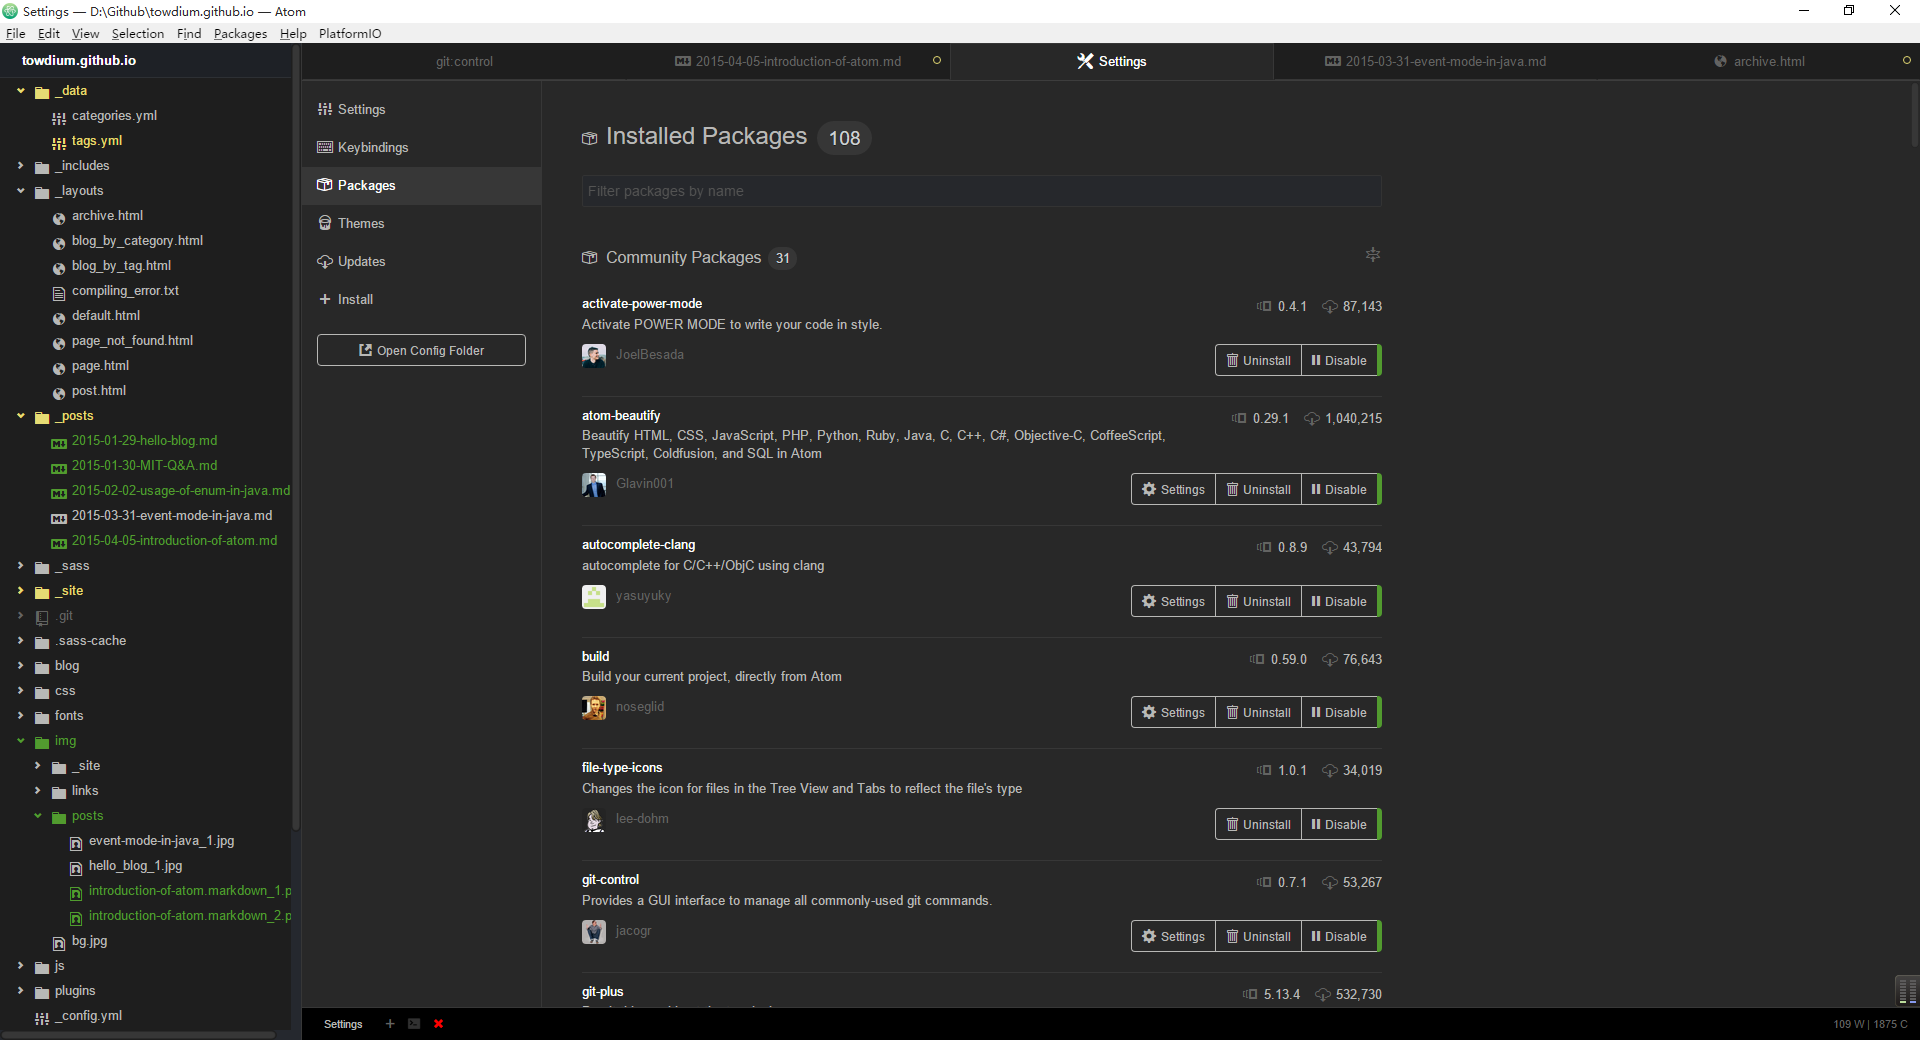Uninstall autocomplete-clang package
The image size is (1920, 1040).
click(1258, 602)
